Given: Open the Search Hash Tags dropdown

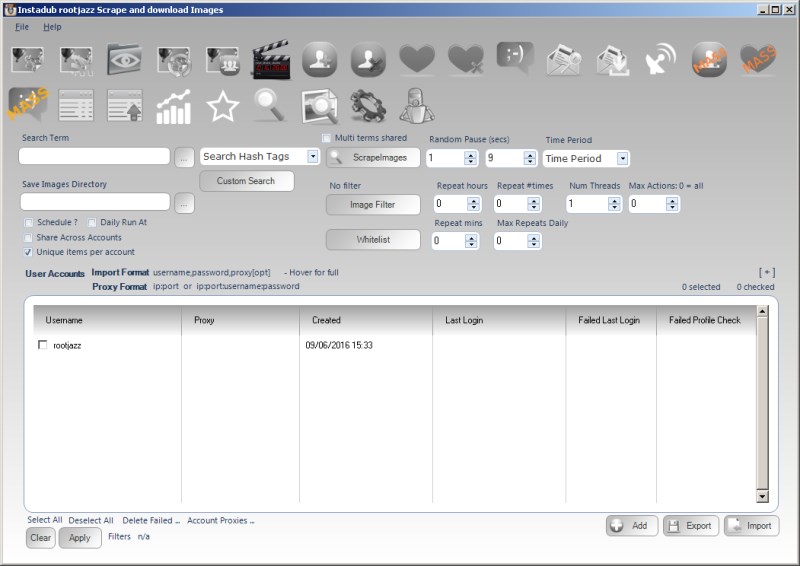Looking at the screenshot, I should [313, 157].
